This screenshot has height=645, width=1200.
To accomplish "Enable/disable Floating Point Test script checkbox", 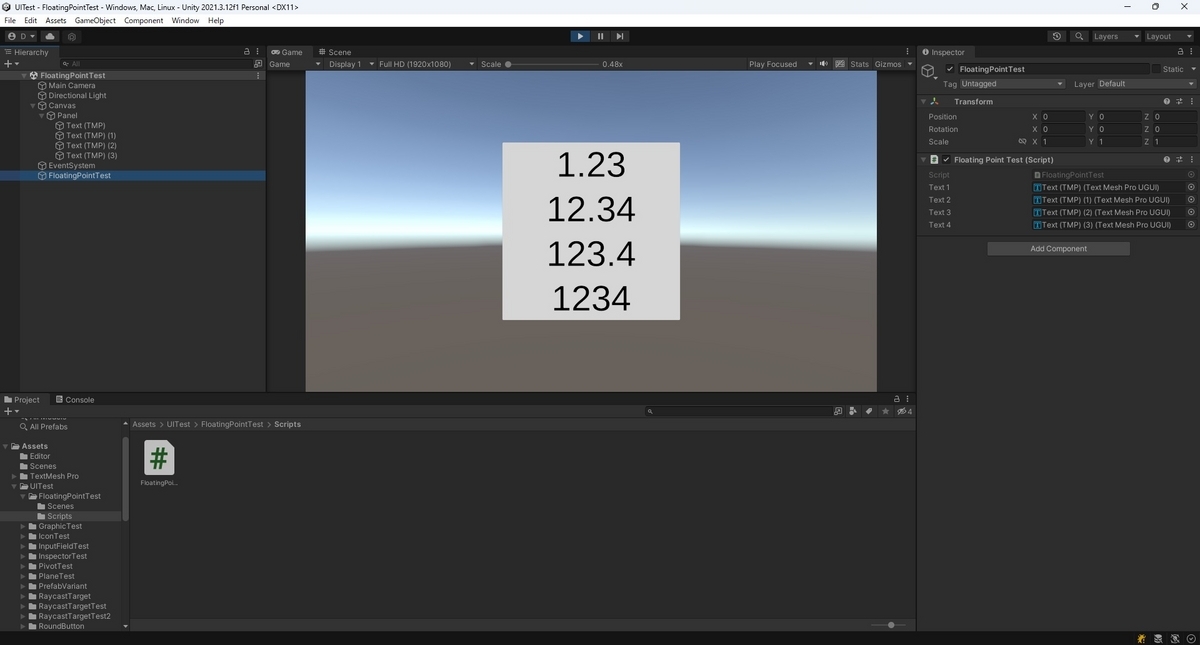I will pos(946,160).
